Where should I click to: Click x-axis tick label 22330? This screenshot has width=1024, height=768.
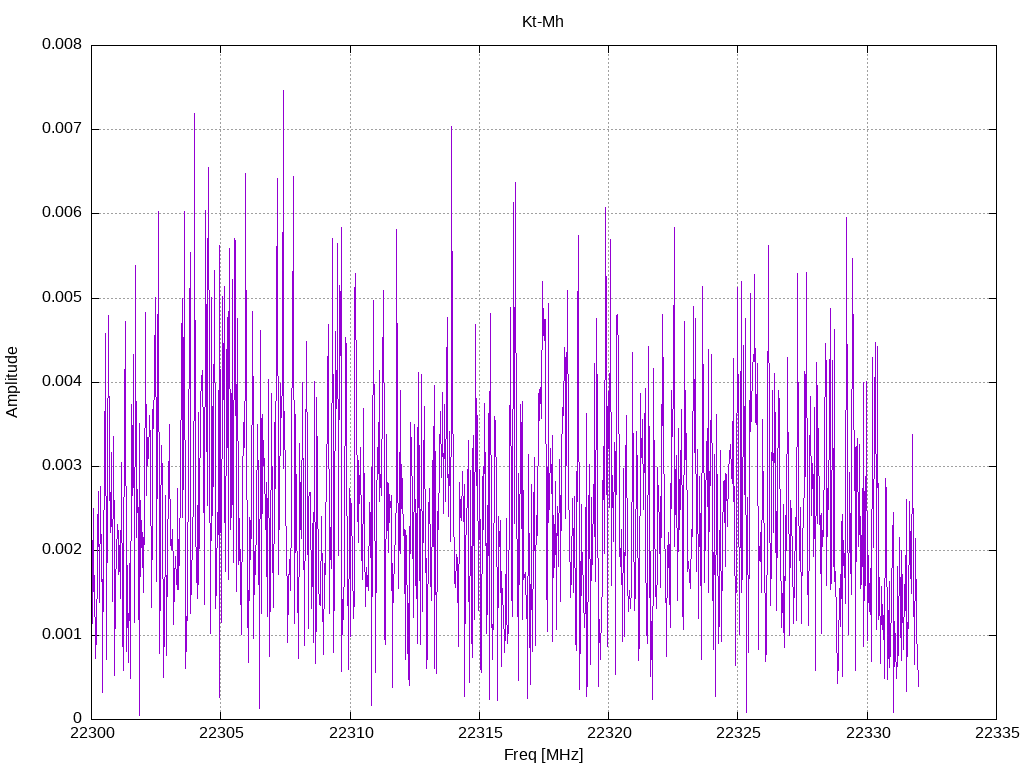click(868, 733)
